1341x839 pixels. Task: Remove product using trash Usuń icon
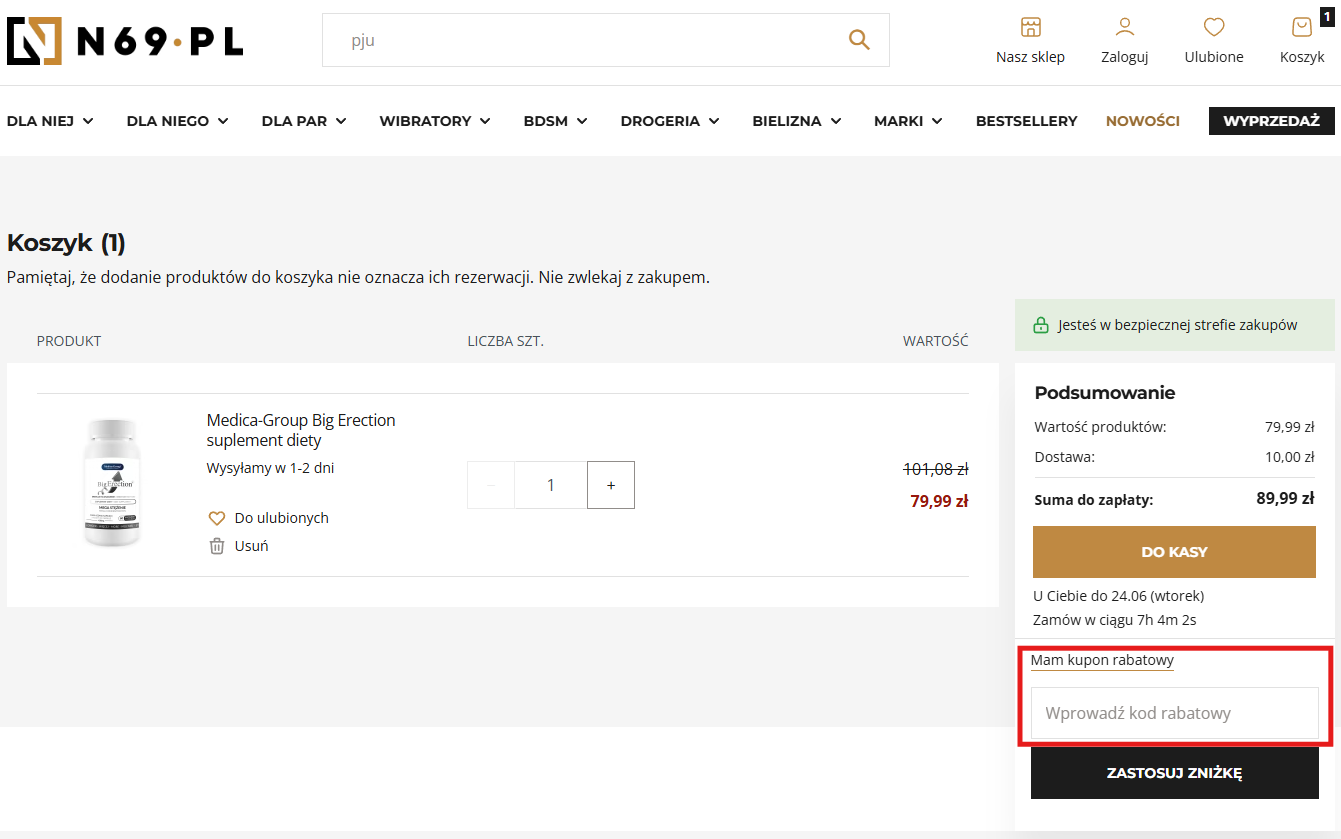pos(217,546)
